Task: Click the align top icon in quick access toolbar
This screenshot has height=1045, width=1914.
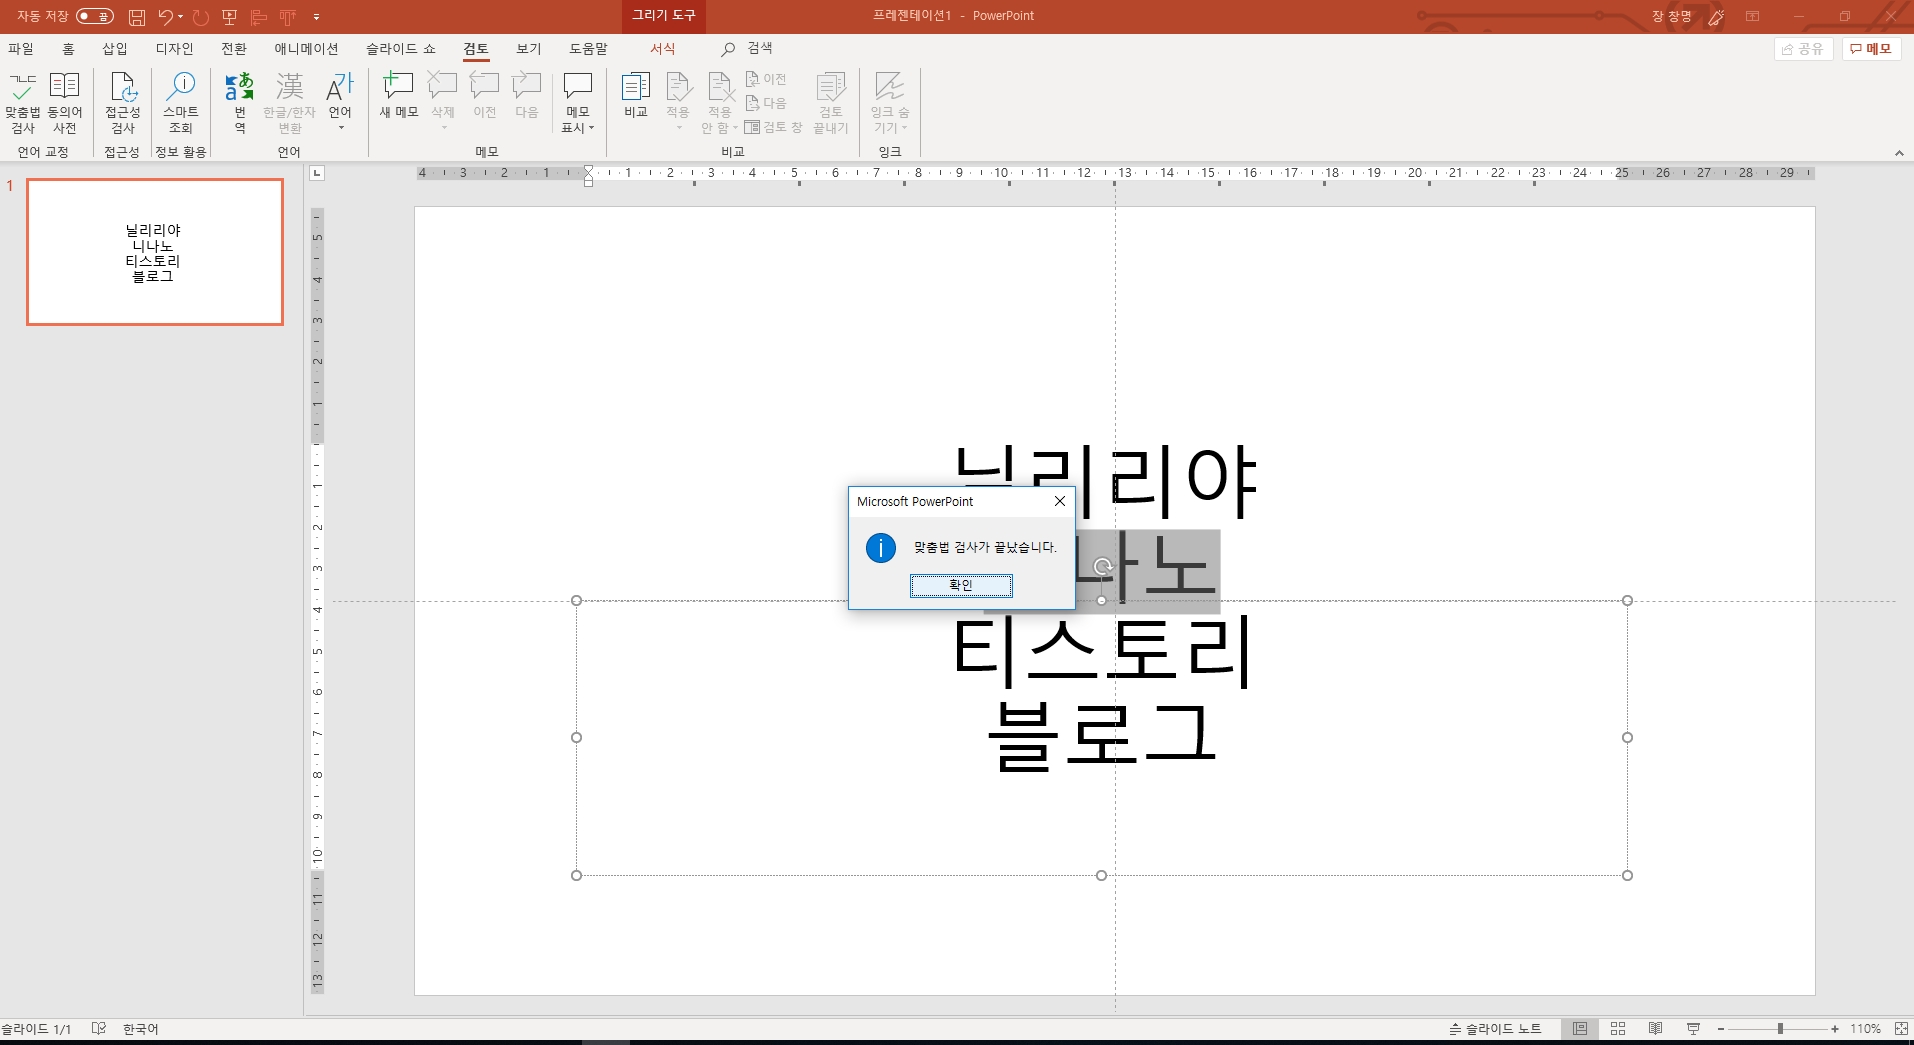Action: click(x=288, y=17)
